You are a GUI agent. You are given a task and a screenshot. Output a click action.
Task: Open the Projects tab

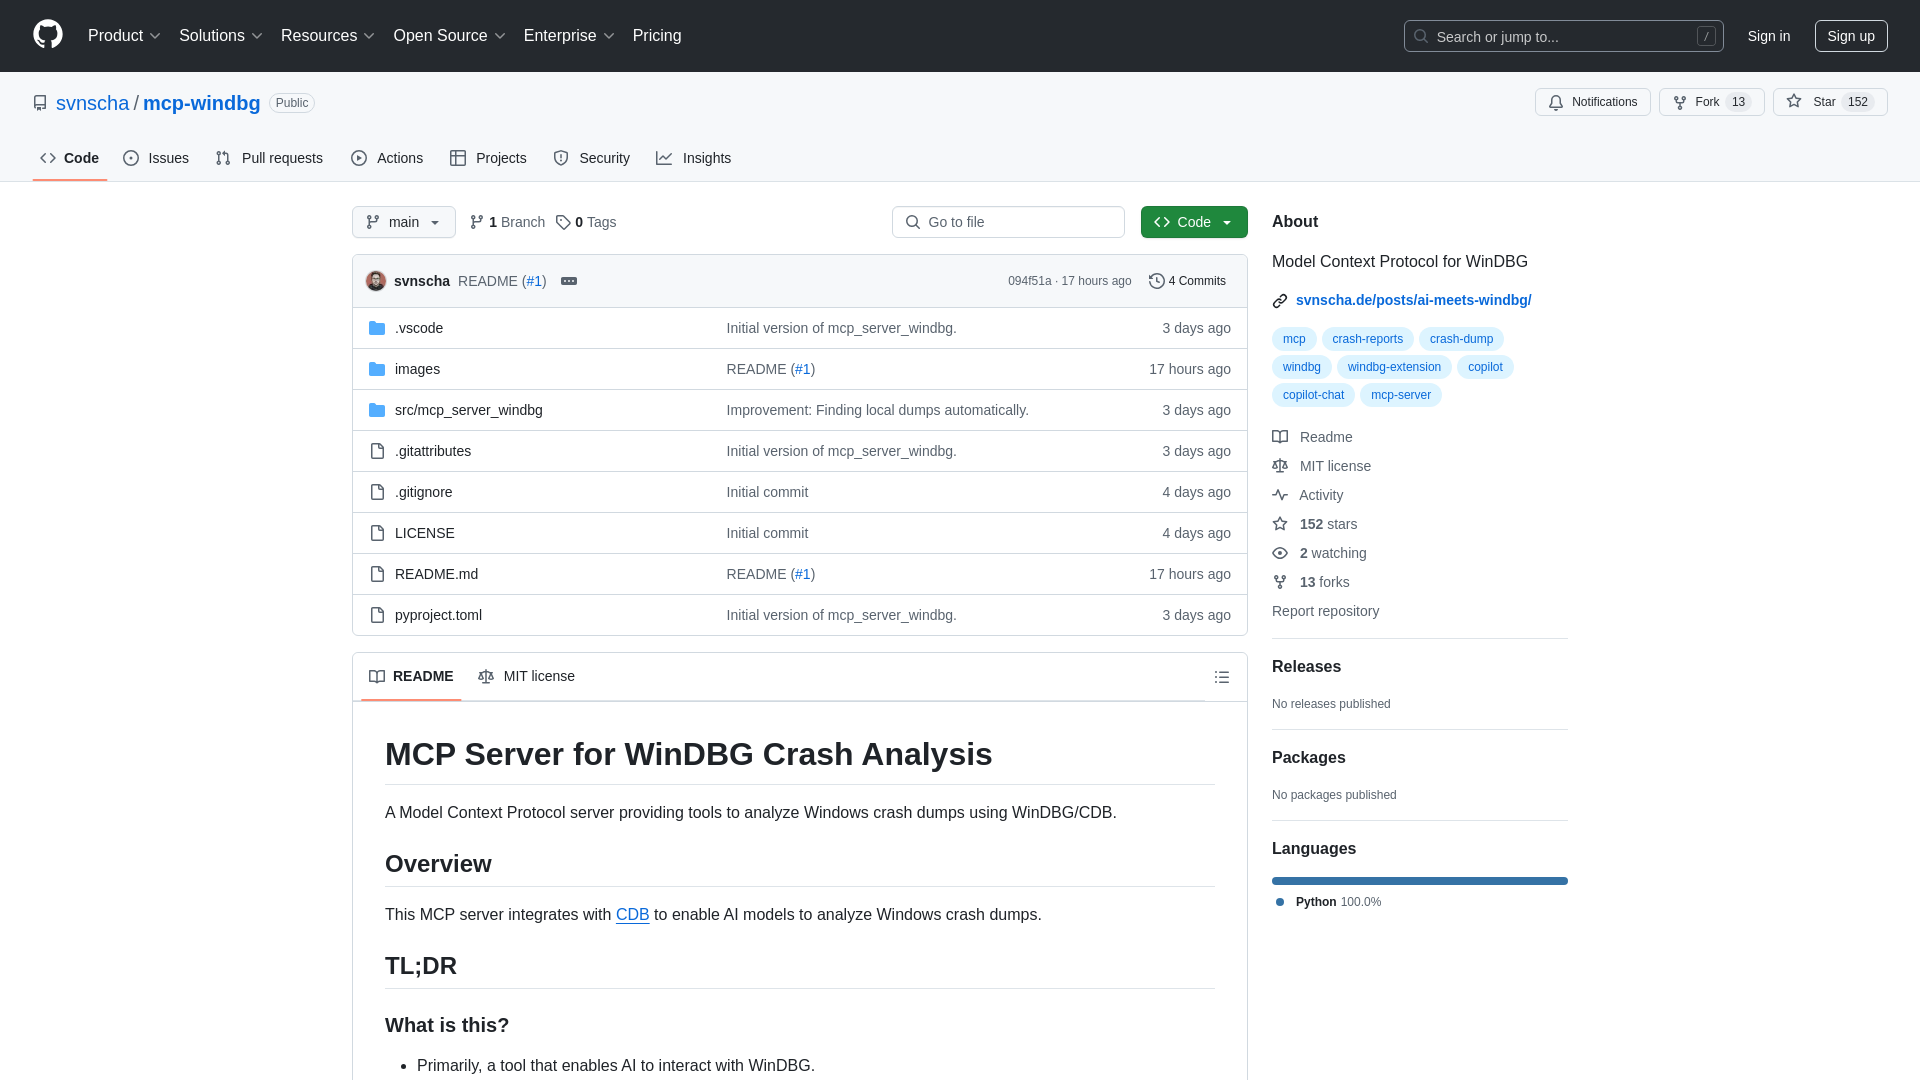click(488, 158)
